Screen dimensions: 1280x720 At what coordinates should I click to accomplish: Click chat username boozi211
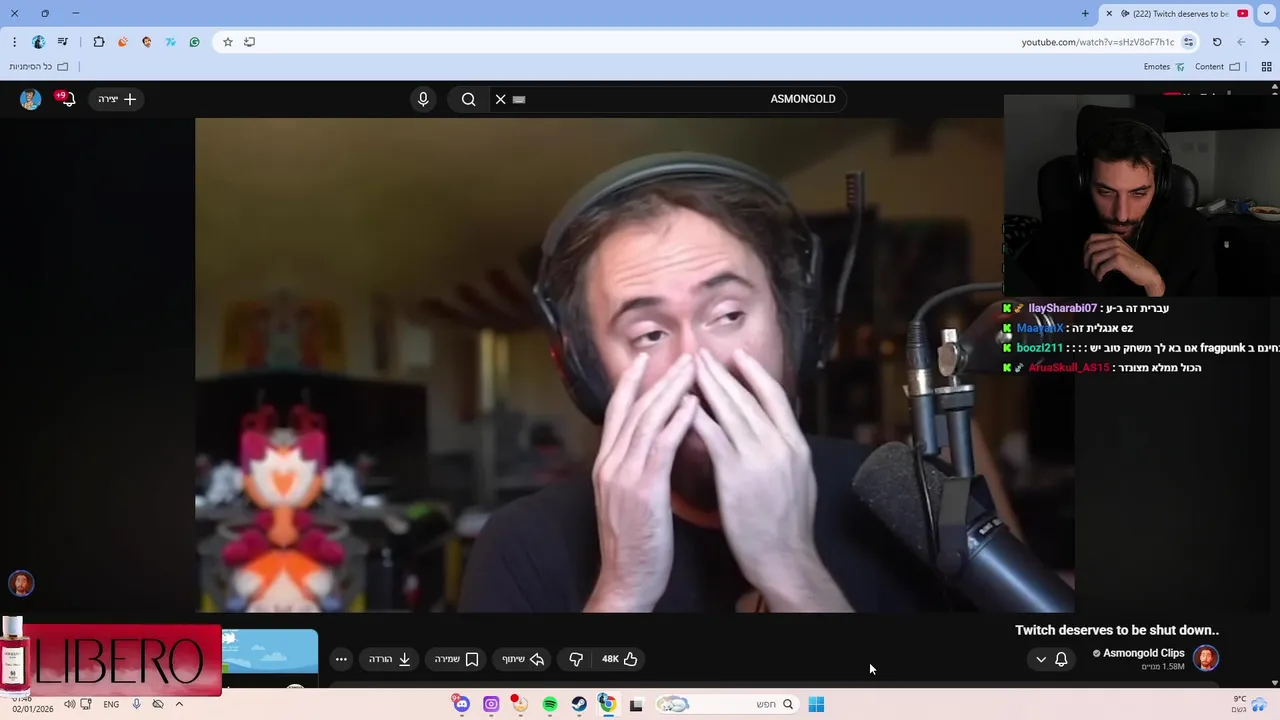(x=1039, y=348)
